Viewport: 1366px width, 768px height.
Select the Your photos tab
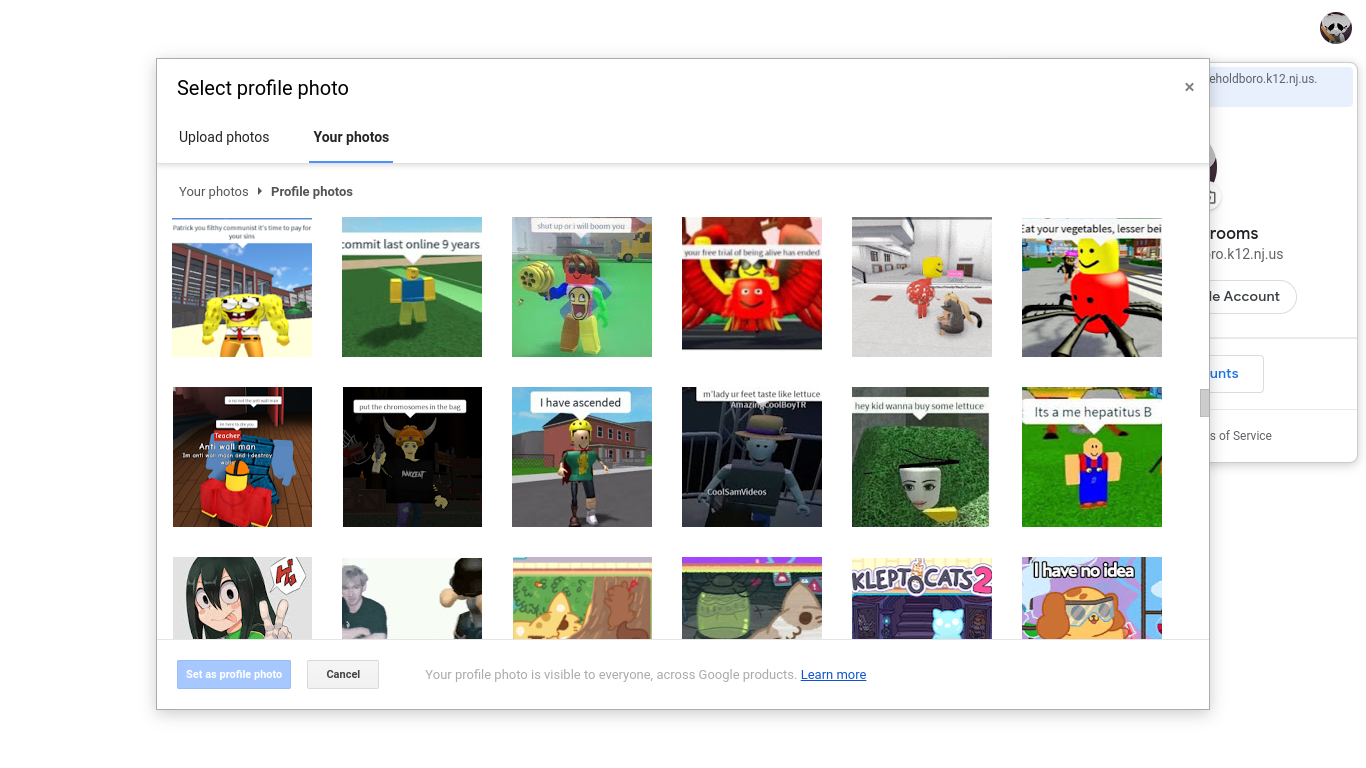click(351, 137)
